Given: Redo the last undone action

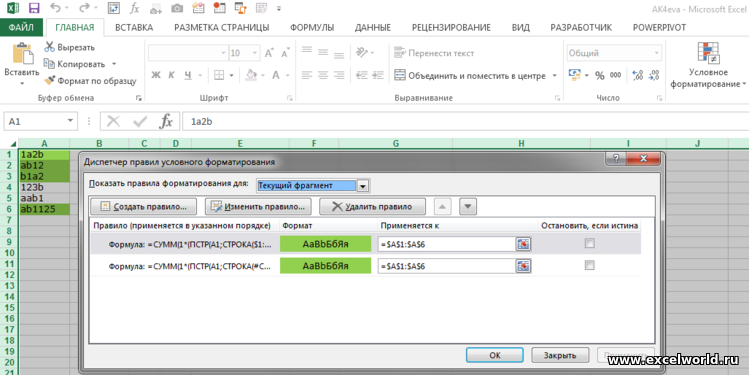Looking at the screenshot, I should point(84,8).
